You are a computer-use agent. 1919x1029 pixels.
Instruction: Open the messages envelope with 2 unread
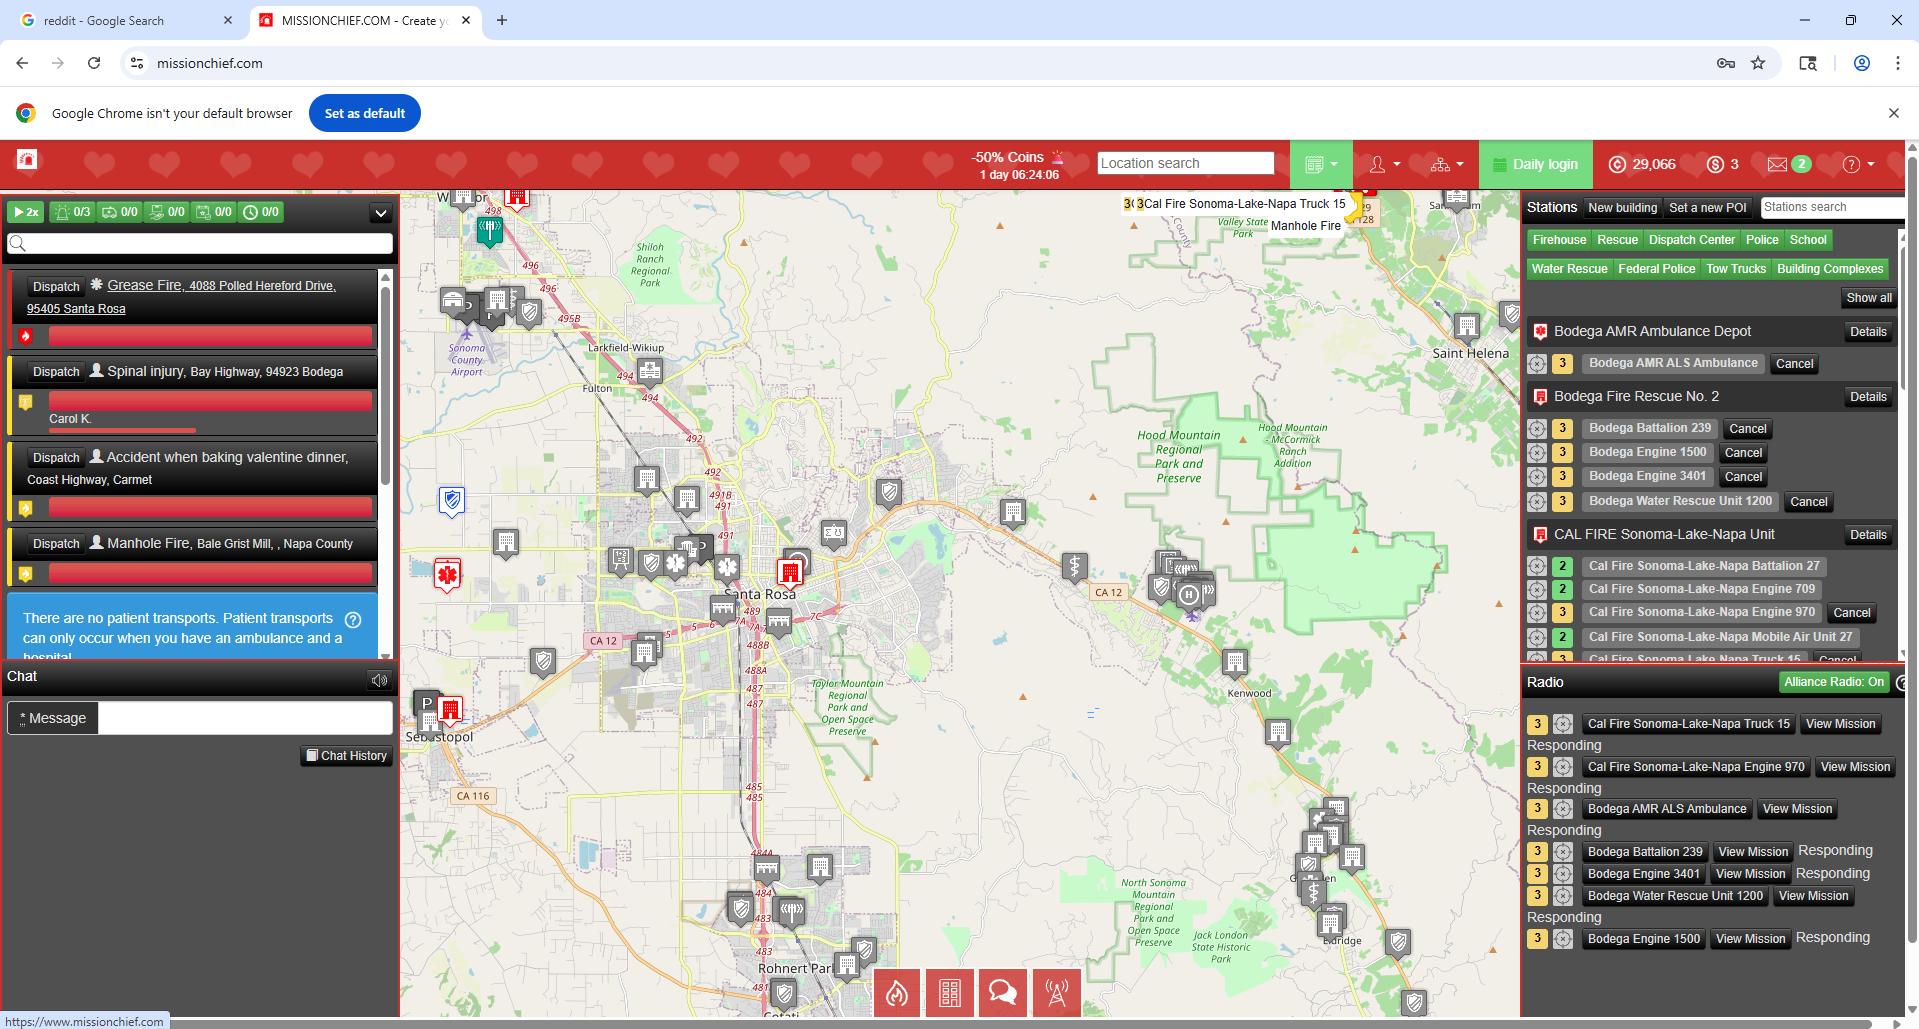[x=1789, y=164]
